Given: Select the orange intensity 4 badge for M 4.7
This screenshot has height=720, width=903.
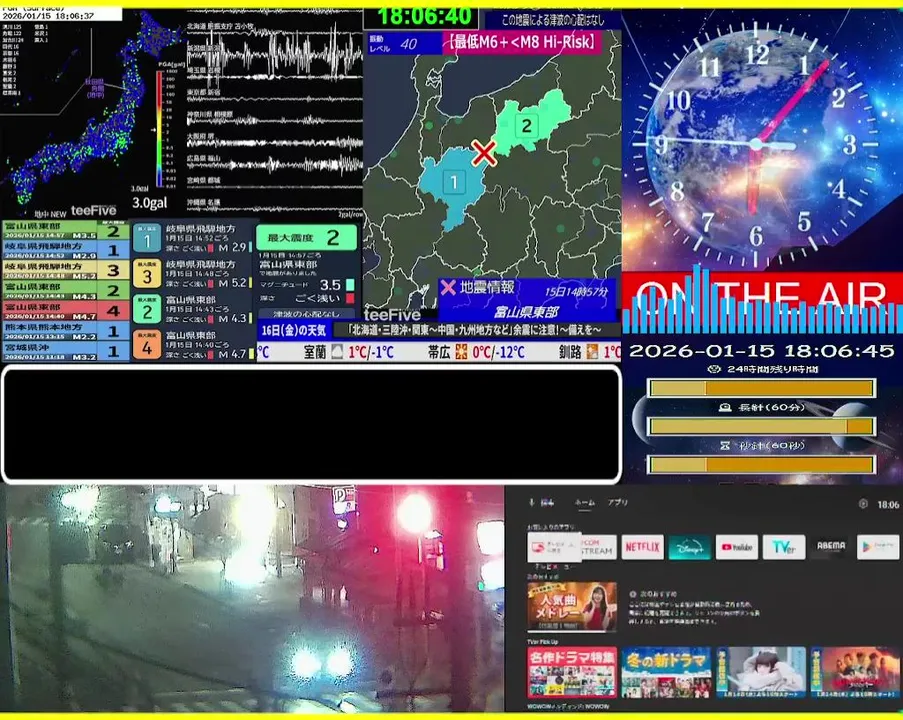Looking at the screenshot, I should click(147, 344).
